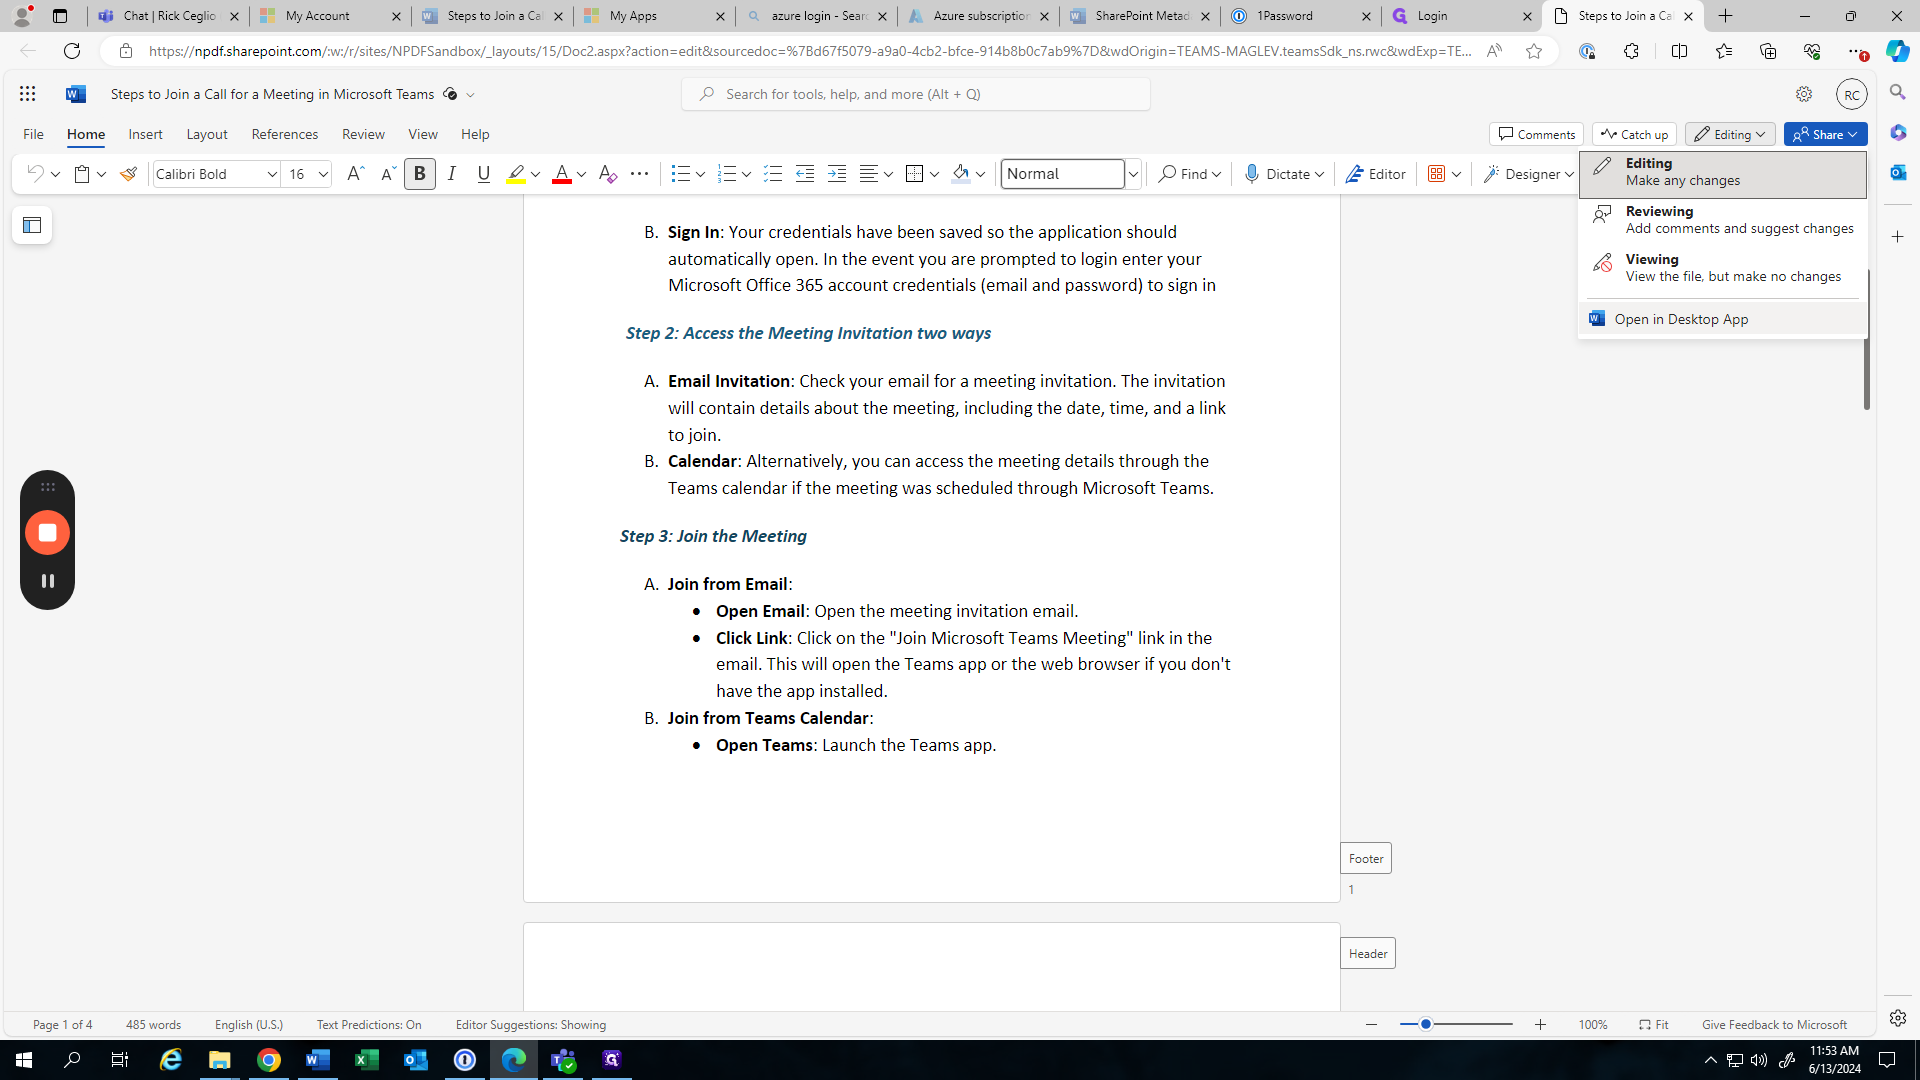
Task: Expand the Normal styles gallery dropdown
Action: click(x=1133, y=174)
